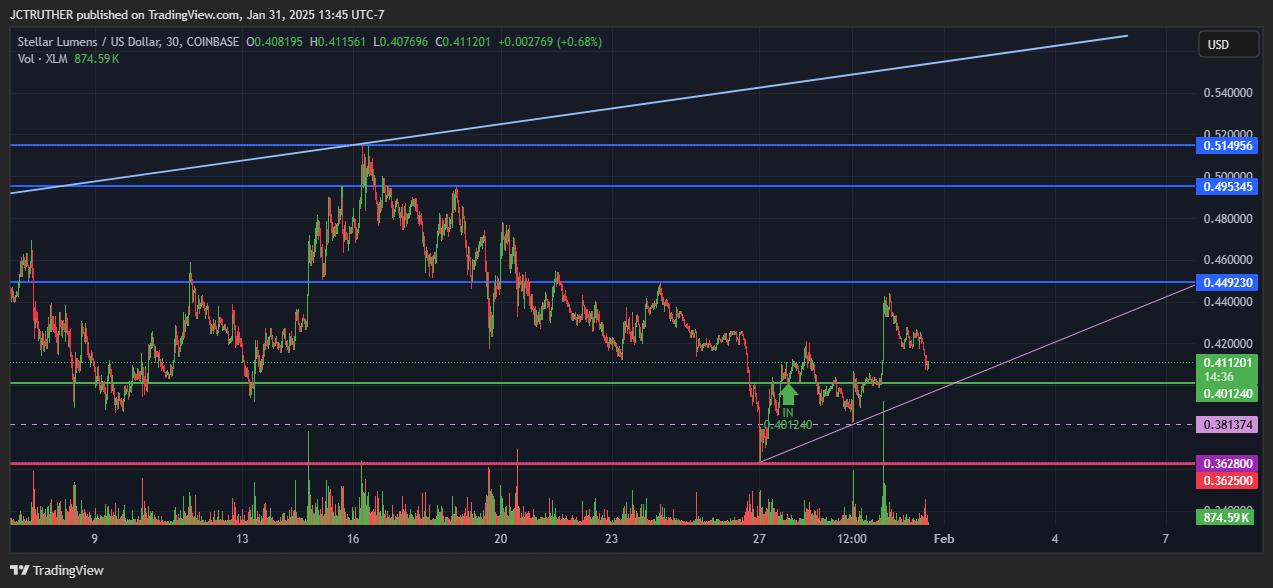Select the purple 0.362800 price label
1273x588 pixels.
1228,464
